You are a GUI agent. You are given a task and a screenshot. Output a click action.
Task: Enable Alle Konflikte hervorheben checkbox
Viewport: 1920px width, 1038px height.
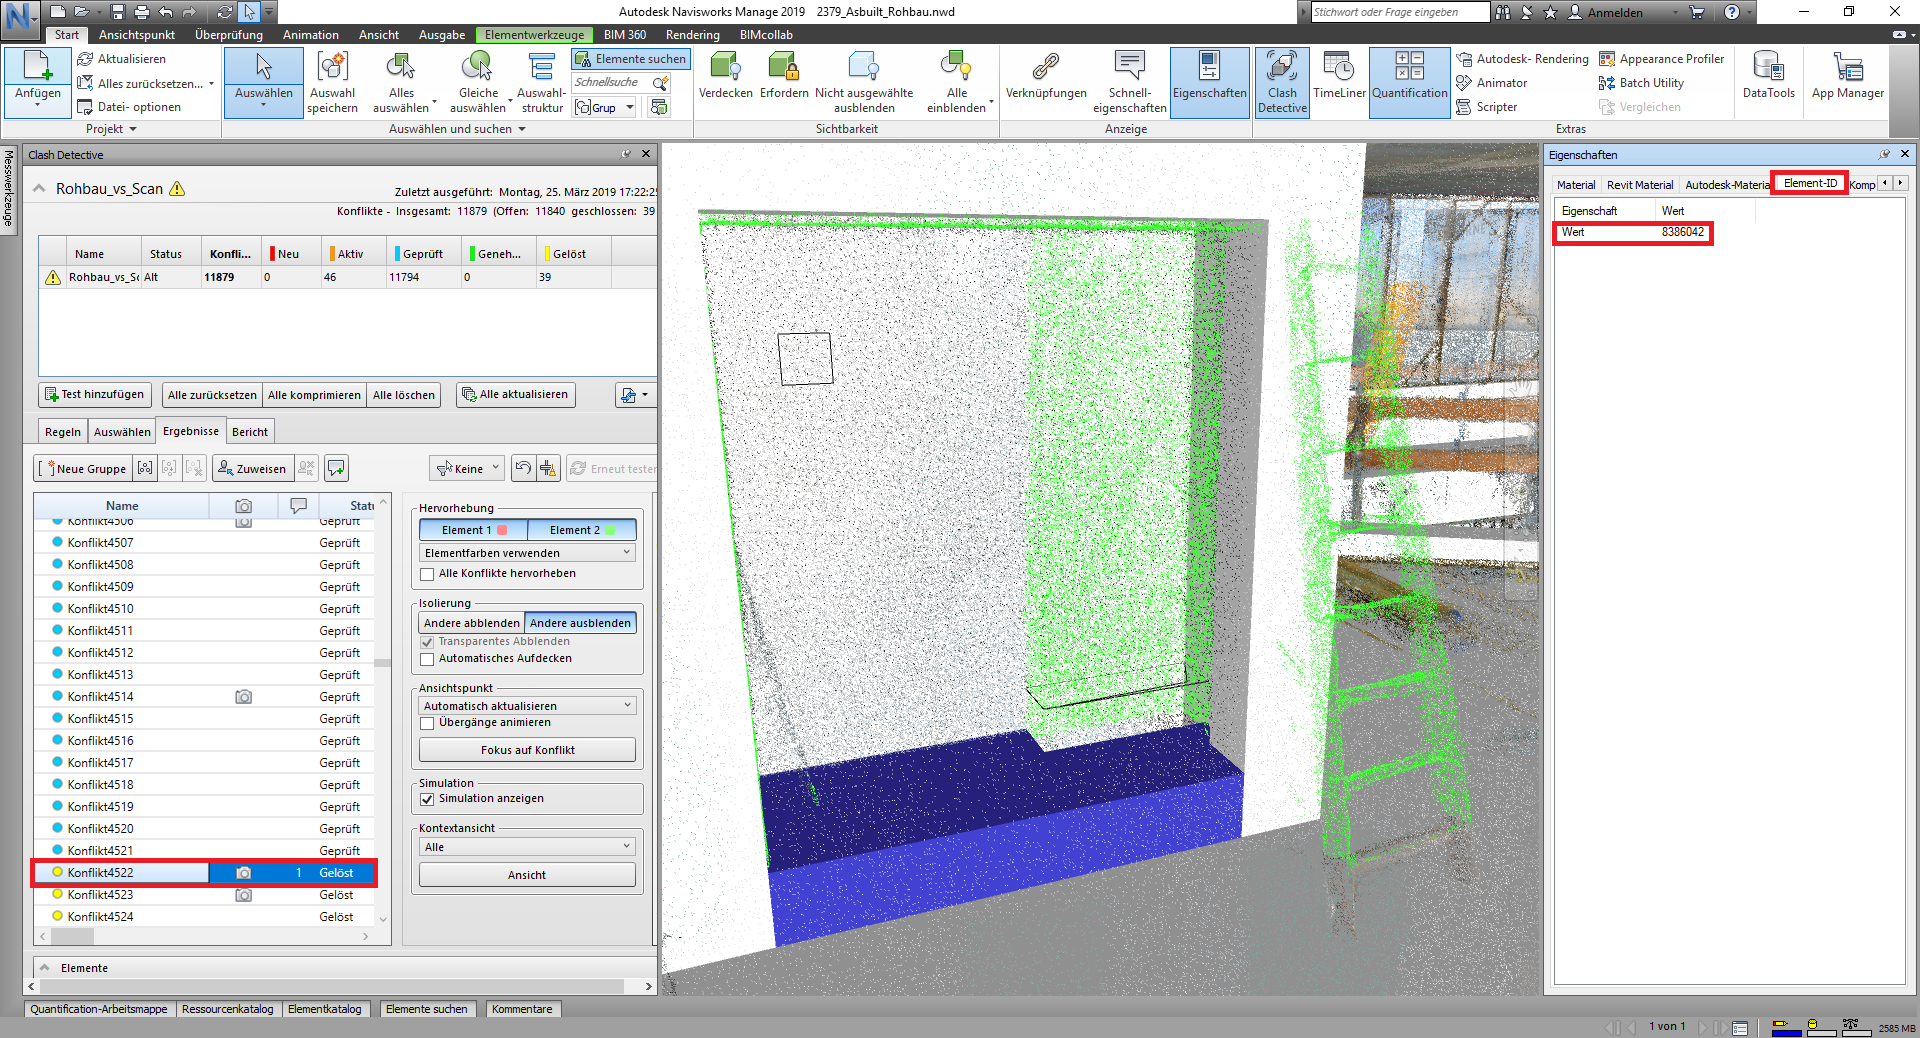[x=428, y=574]
